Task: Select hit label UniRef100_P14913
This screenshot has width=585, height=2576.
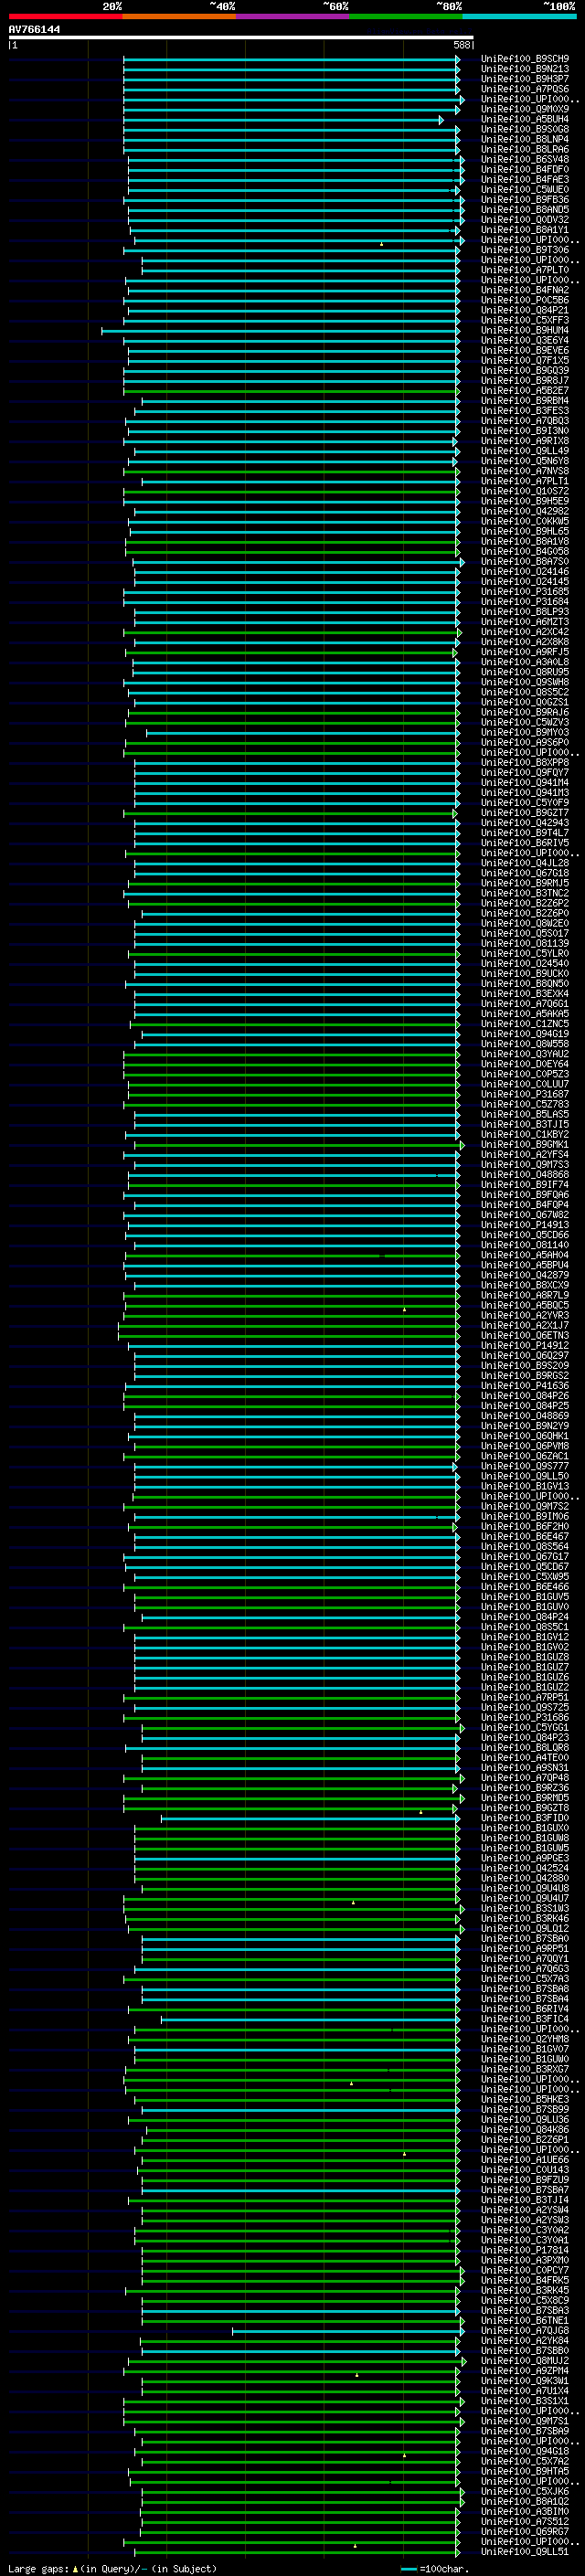Action: (525, 1225)
